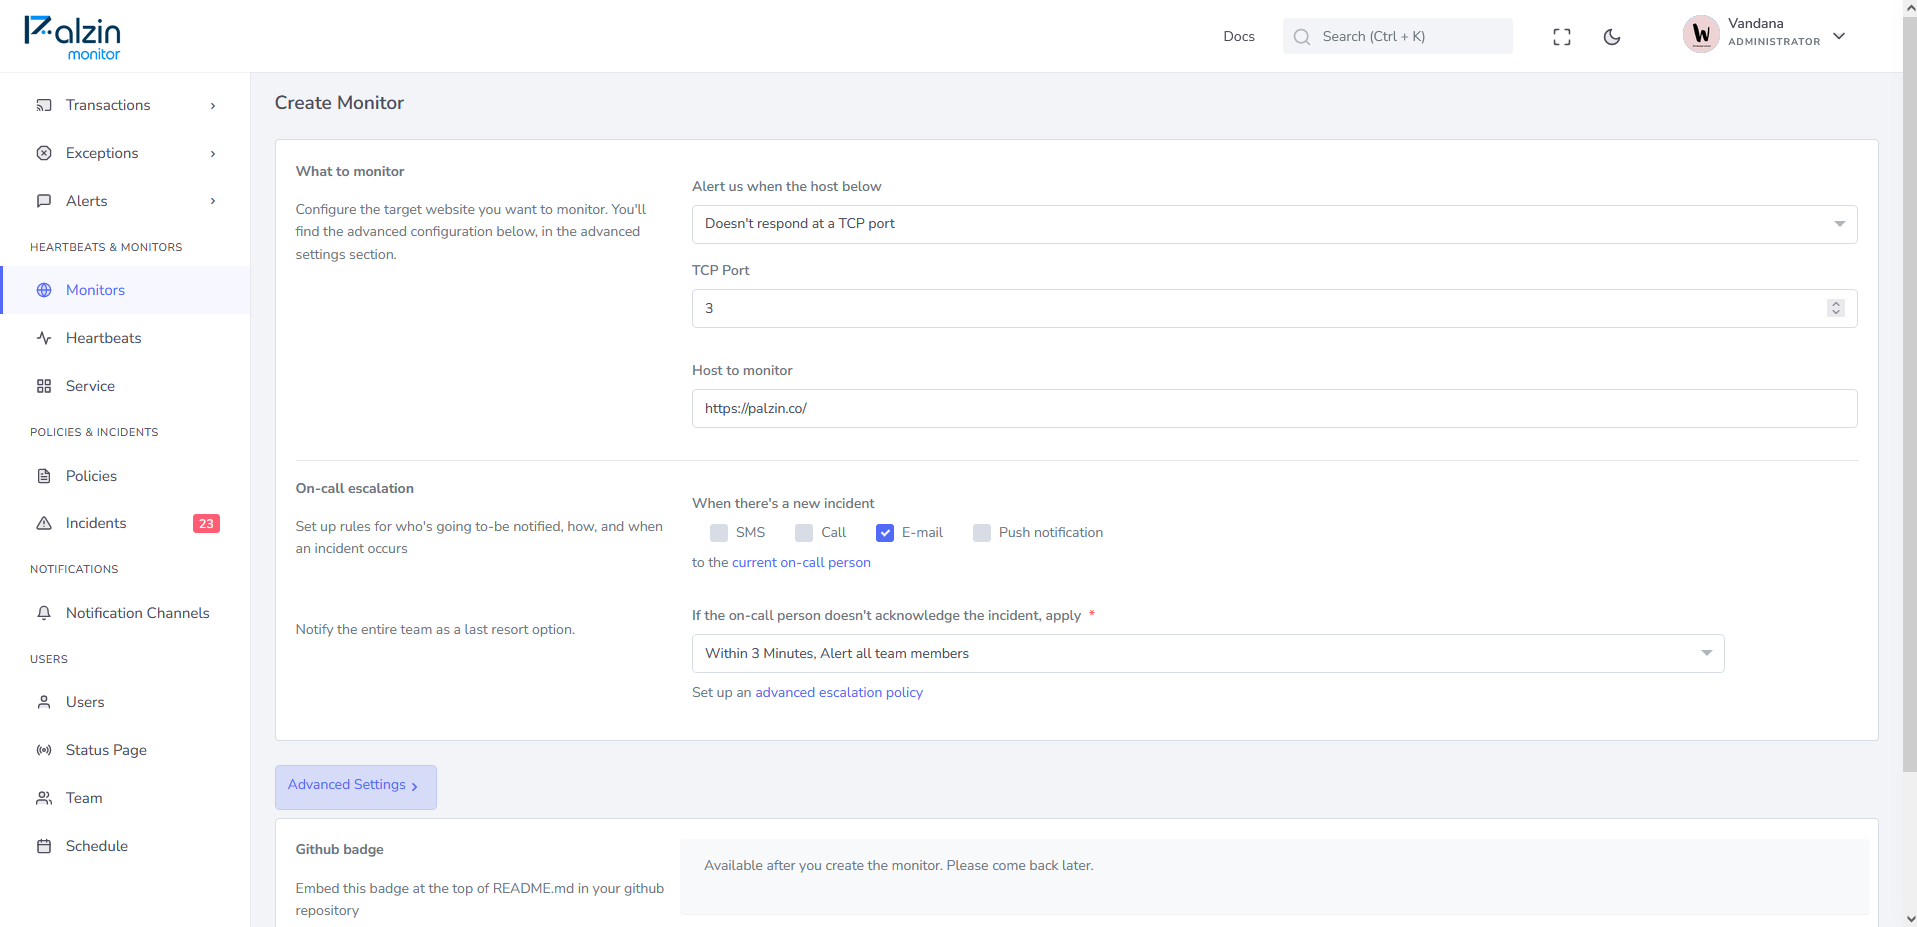This screenshot has height=927, width=1917.
Task: Open Service in the sidebar
Action: click(125, 386)
